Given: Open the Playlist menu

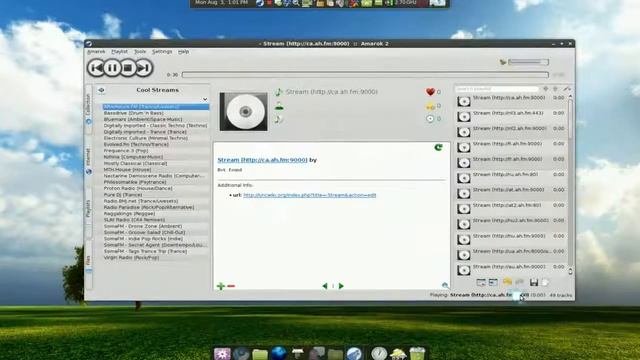Looking at the screenshot, I should [x=120, y=52].
